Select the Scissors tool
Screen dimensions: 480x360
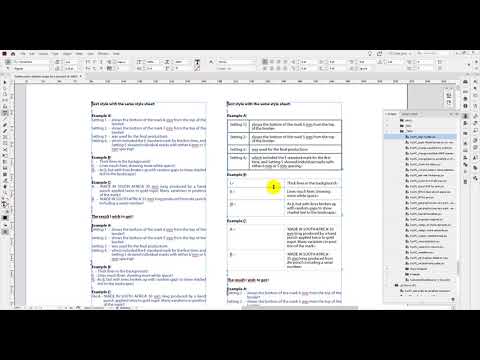click(x=5, y=150)
